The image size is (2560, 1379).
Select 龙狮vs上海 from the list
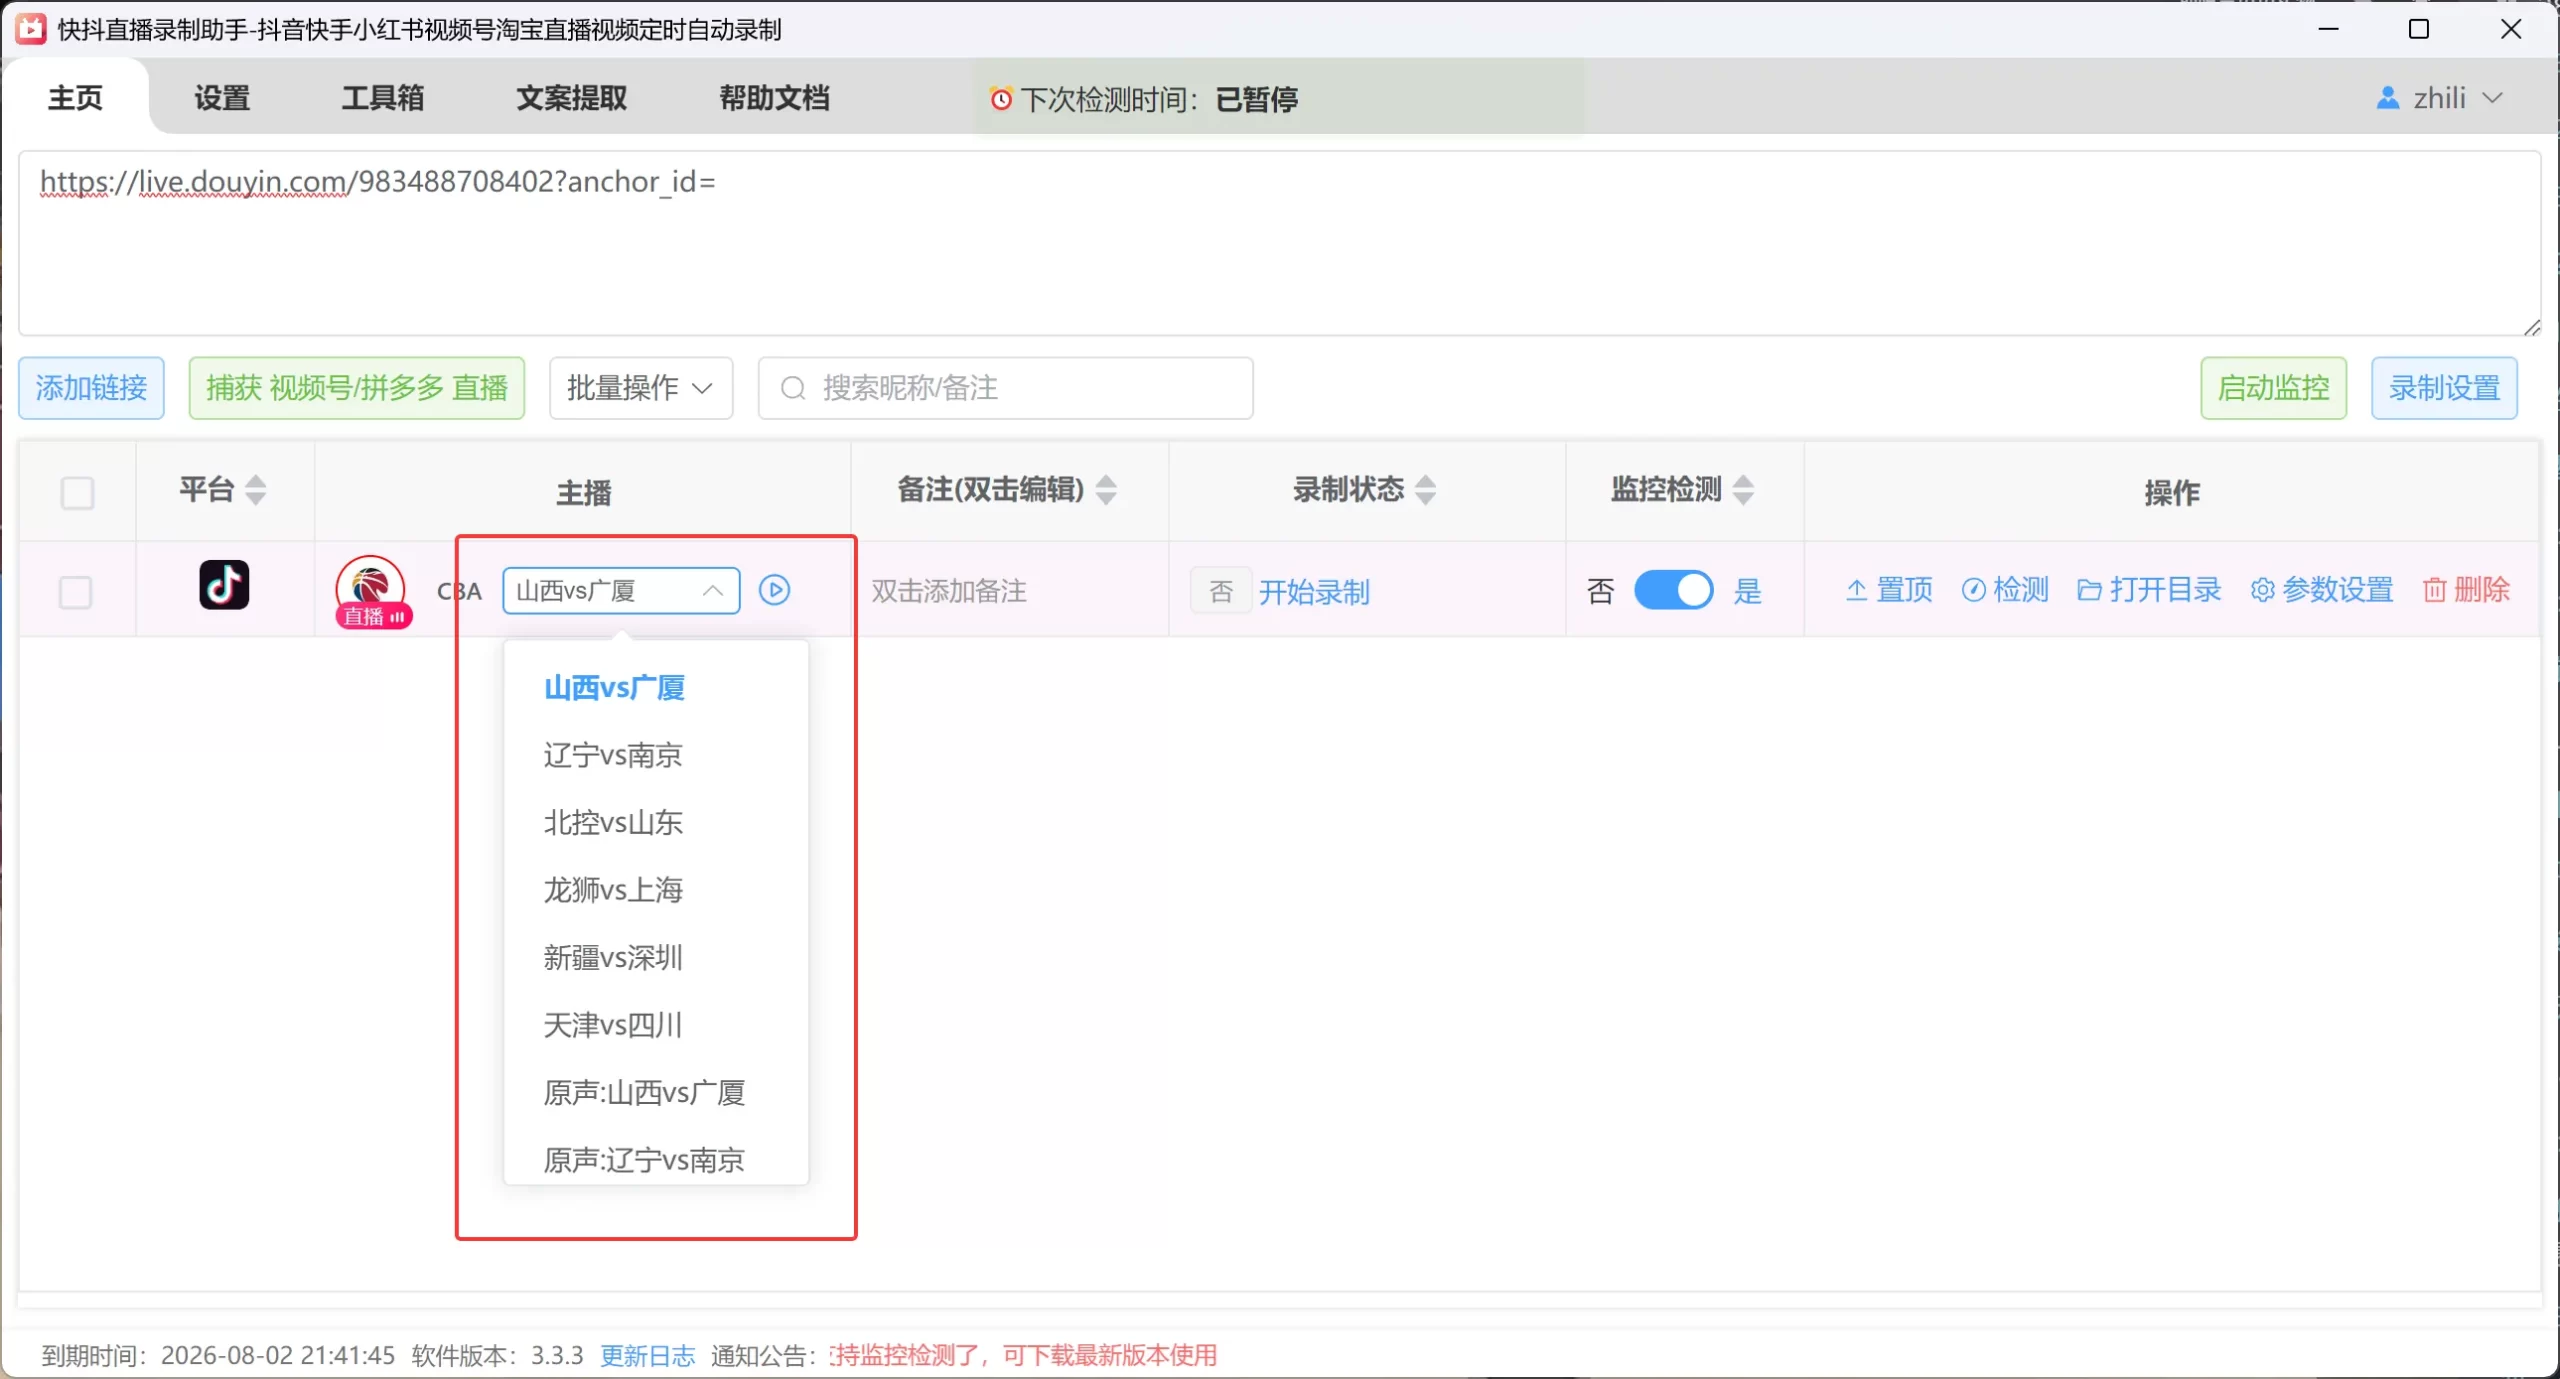(613, 890)
